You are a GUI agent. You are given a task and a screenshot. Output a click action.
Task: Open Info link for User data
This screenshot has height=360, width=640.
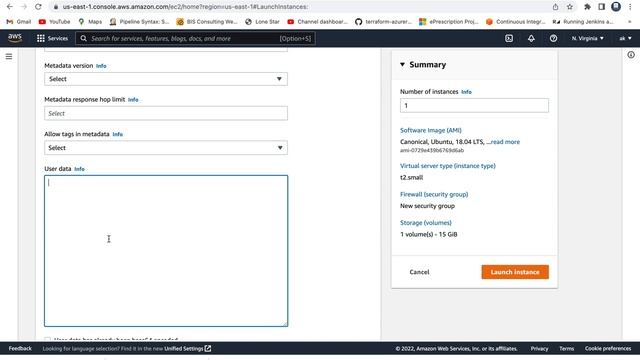pos(79,169)
